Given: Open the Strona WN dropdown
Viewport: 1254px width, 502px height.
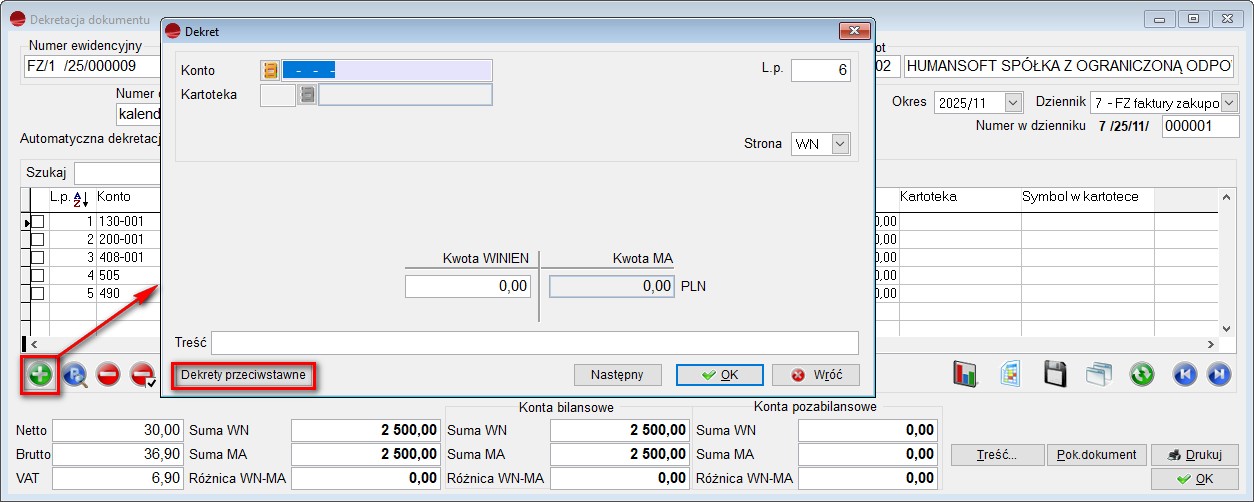Looking at the screenshot, I should click(x=840, y=144).
